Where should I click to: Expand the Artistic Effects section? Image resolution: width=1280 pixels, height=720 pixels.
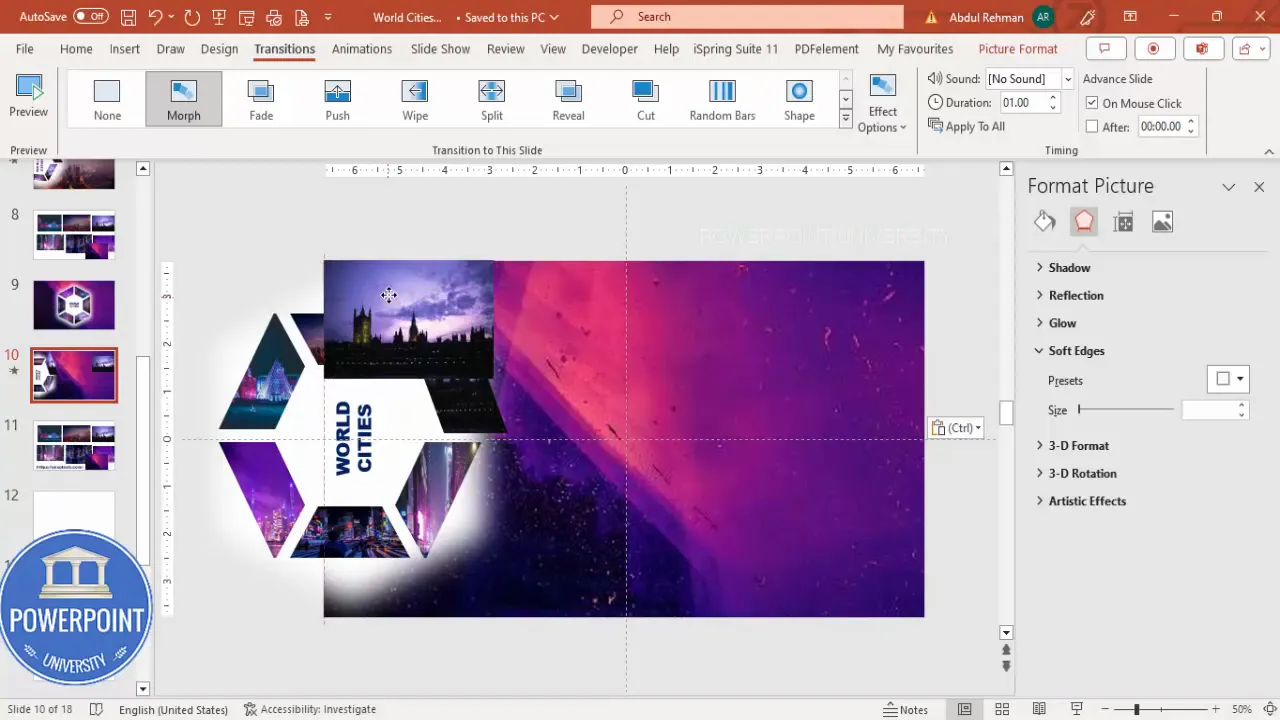(1087, 501)
